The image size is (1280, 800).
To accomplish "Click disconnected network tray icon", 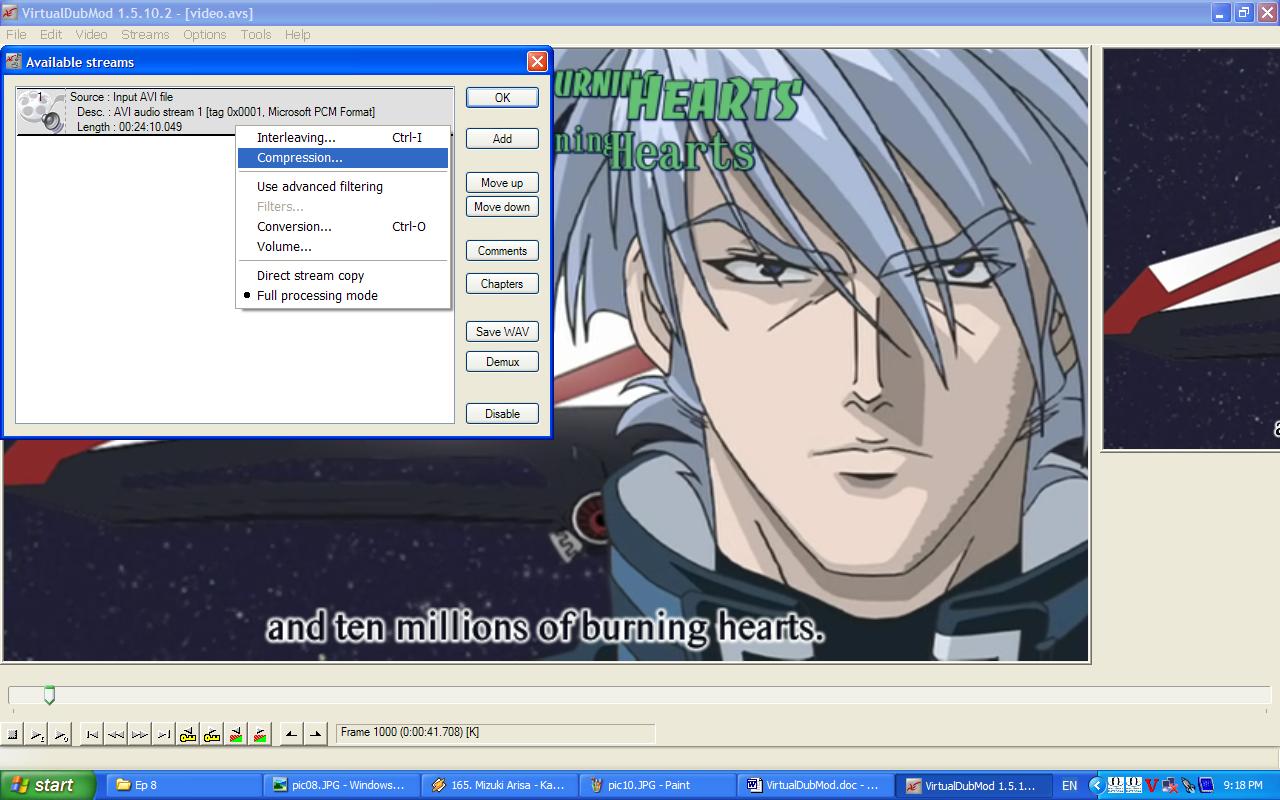I will tap(1169, 785).
